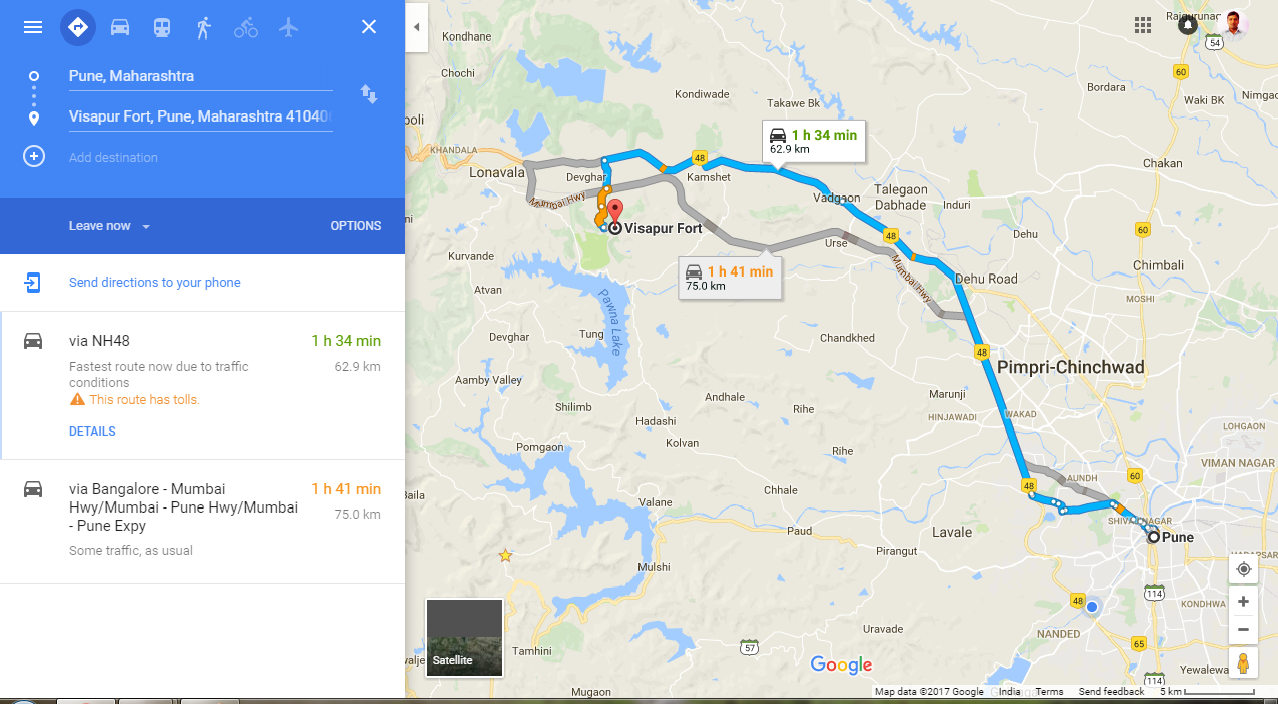
Task: Select the transit travel mode icon
Action: pos(162,27)
